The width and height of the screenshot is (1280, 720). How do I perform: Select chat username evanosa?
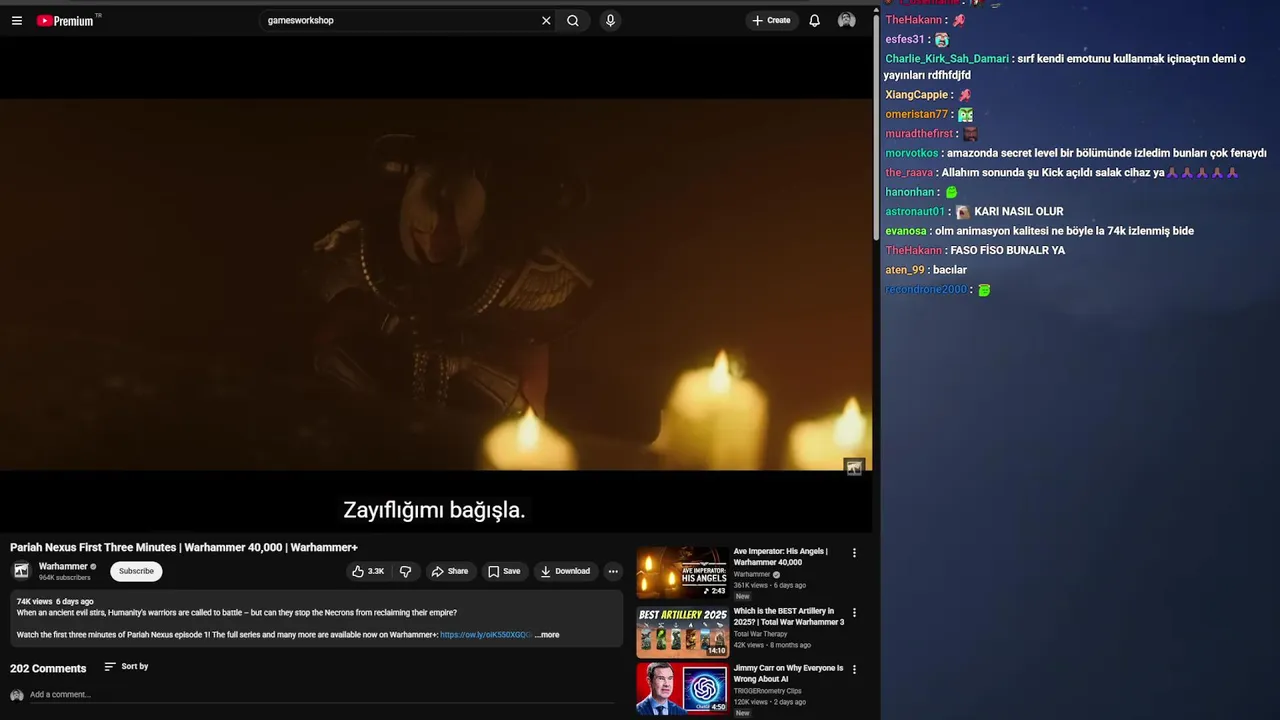pos(906,231)
